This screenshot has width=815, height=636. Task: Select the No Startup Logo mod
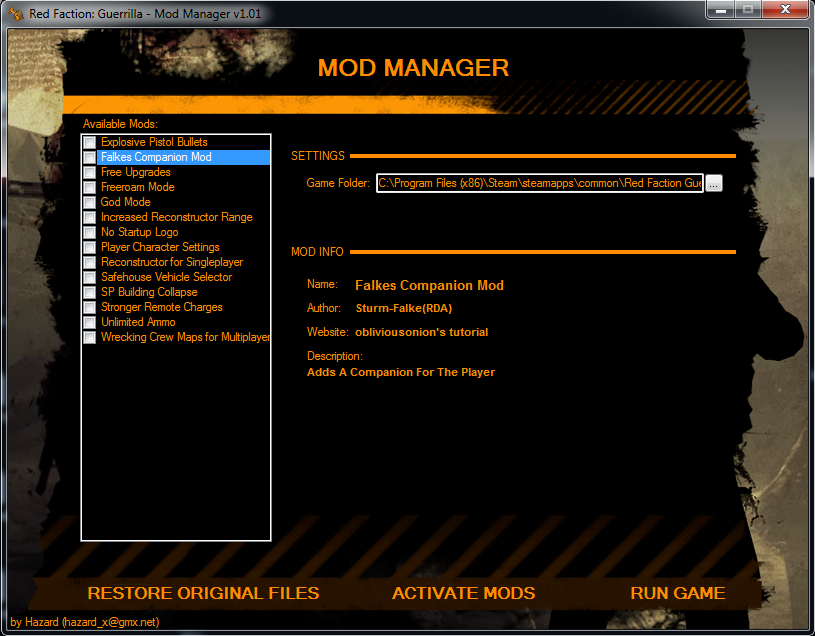pyautogui.click(x=139, y=232)
